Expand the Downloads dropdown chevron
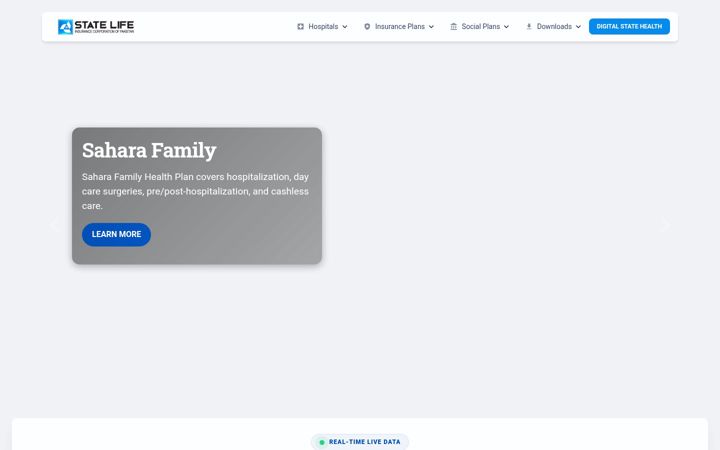The width and height of the screenshot is (720, 450). pos(578,27)
